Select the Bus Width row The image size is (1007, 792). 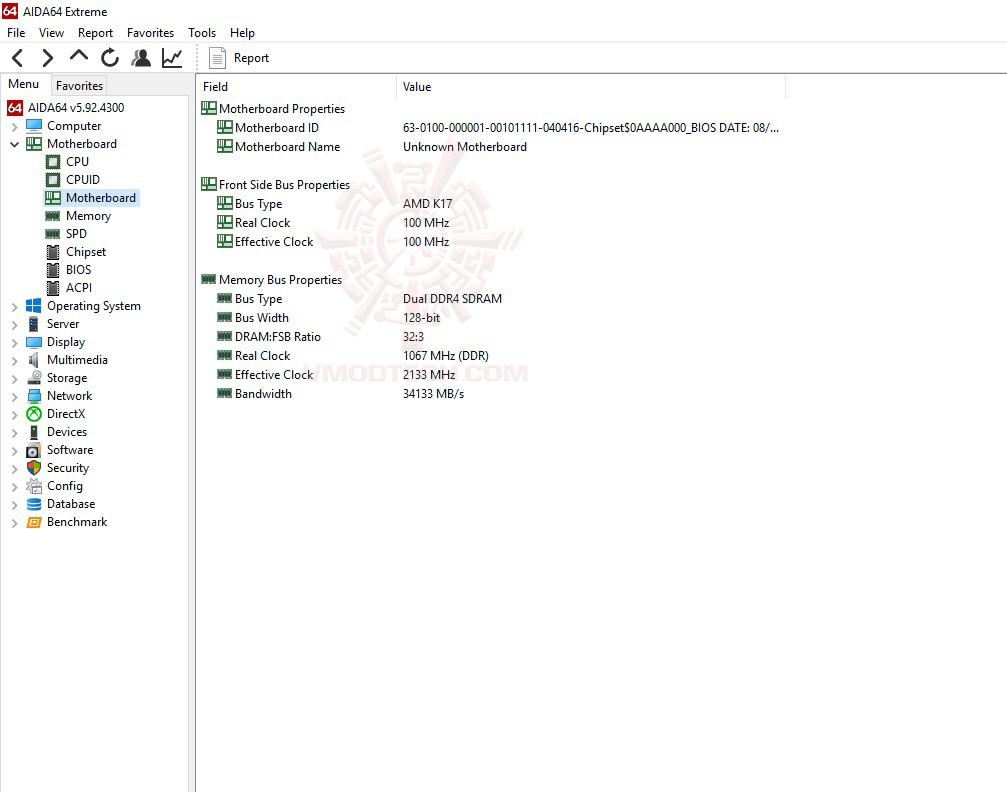(x=491, y=318)
